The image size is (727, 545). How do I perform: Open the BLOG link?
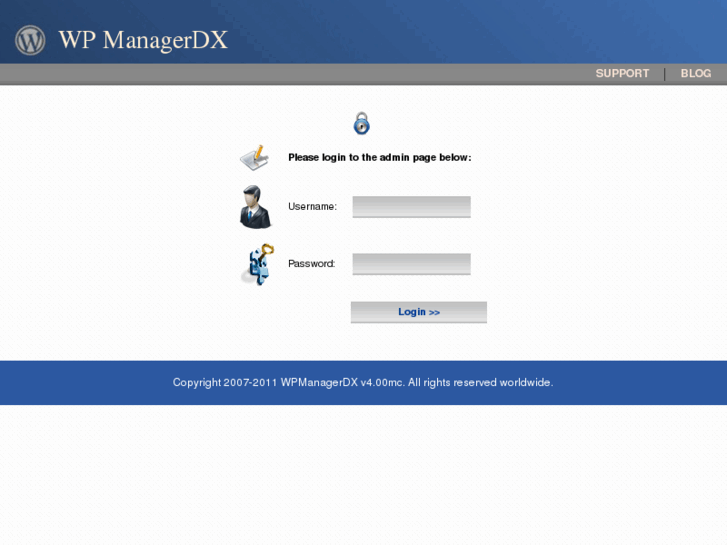pos(695,73)
